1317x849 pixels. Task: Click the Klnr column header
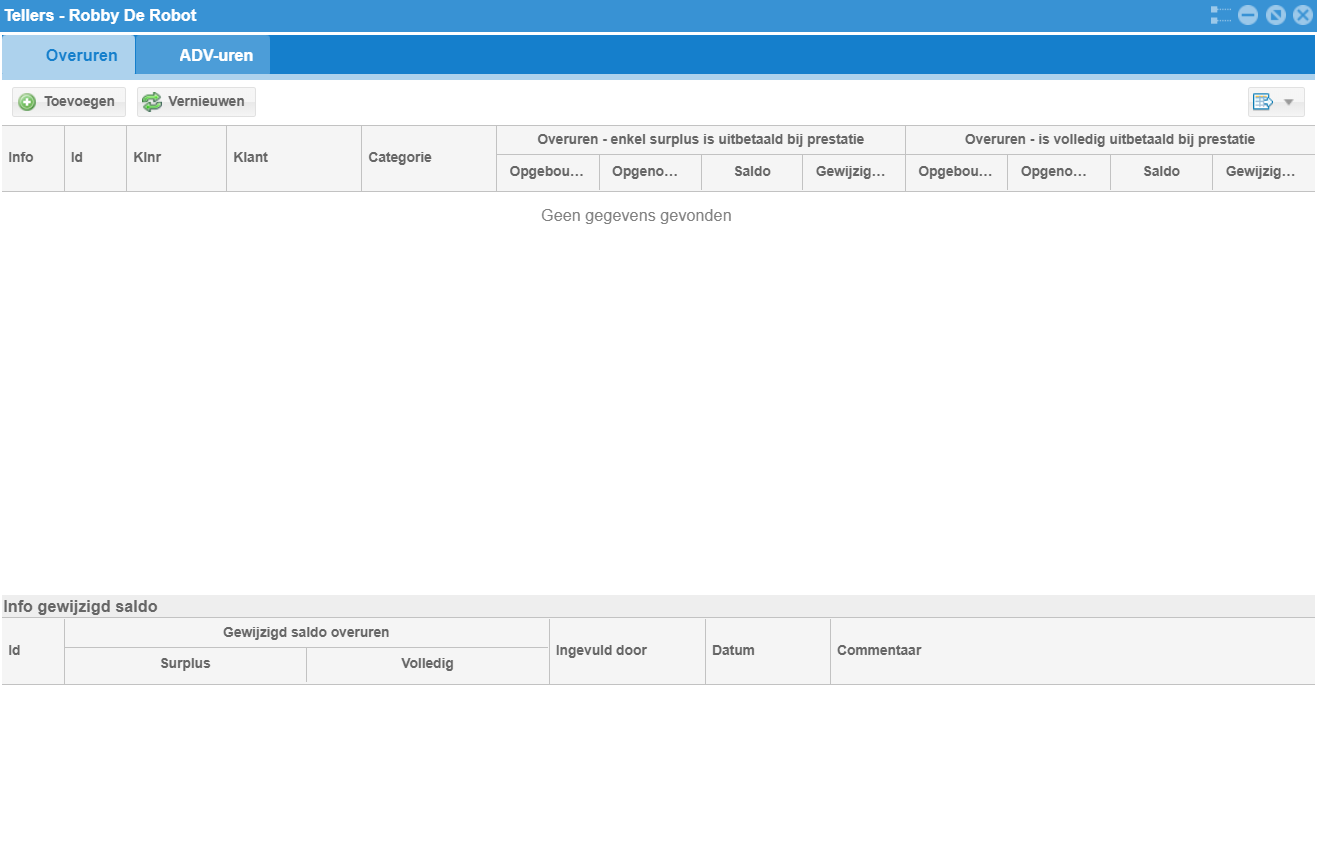(x=176, y=158)
